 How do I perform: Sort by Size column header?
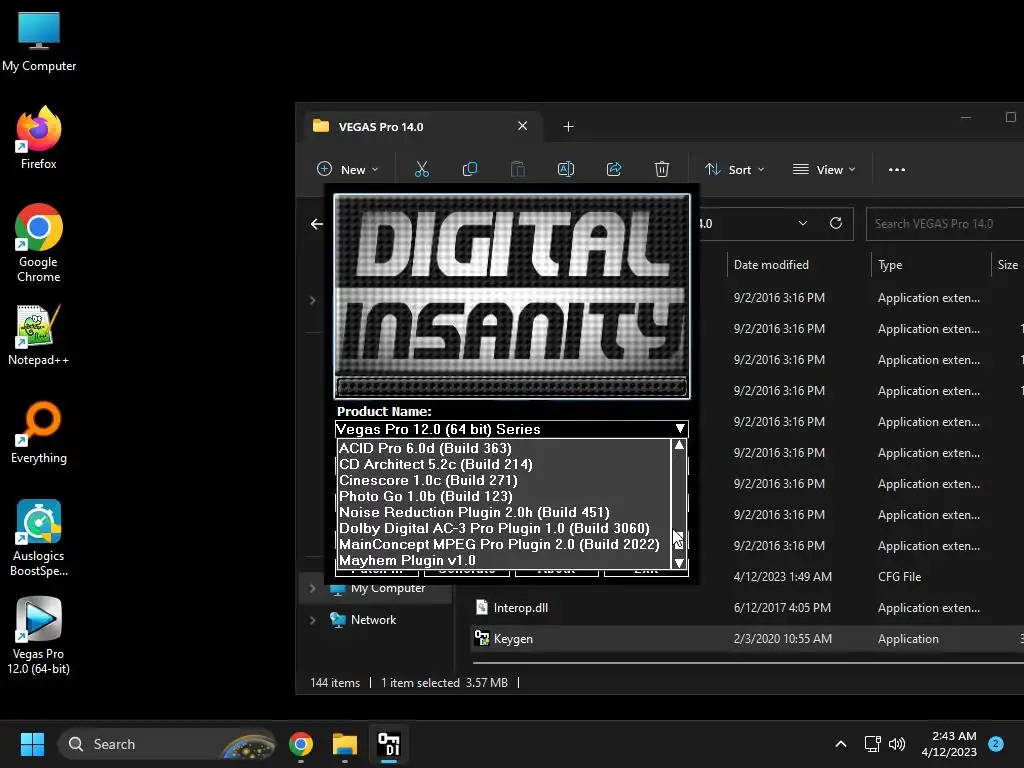point(1008,264)
